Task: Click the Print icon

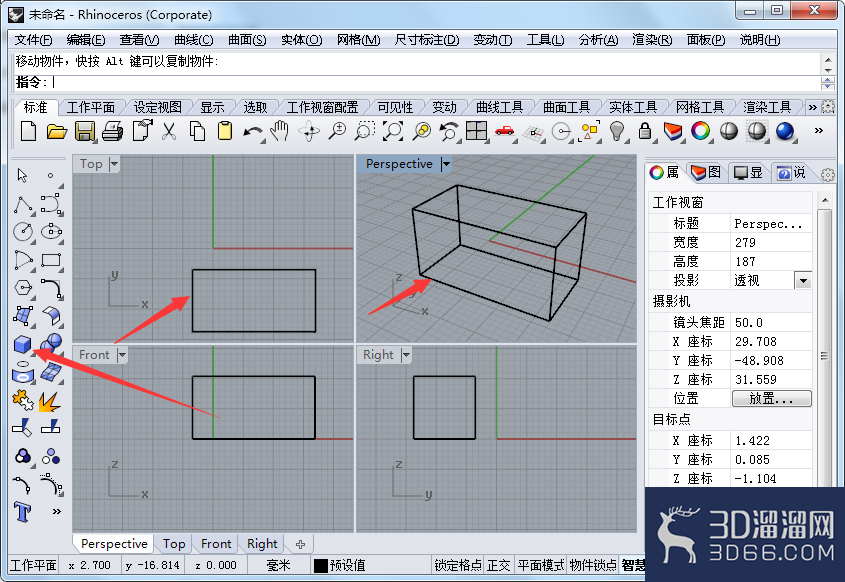Action: [x=113, y=131]
